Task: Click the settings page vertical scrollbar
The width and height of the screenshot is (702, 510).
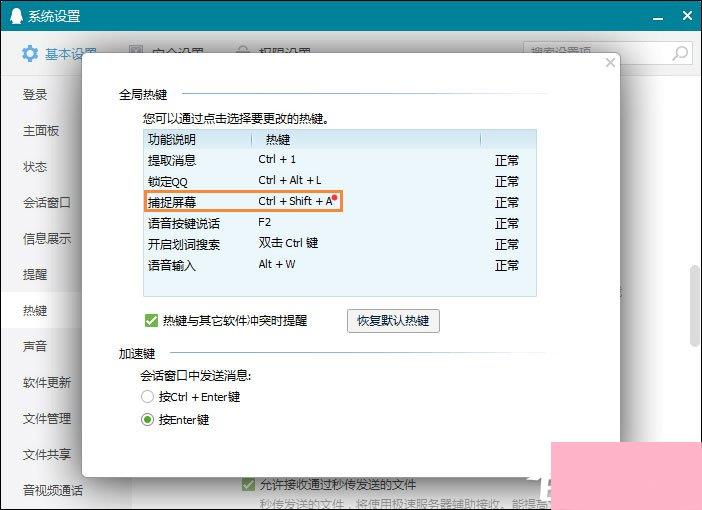Action: [x=695, y=306]
